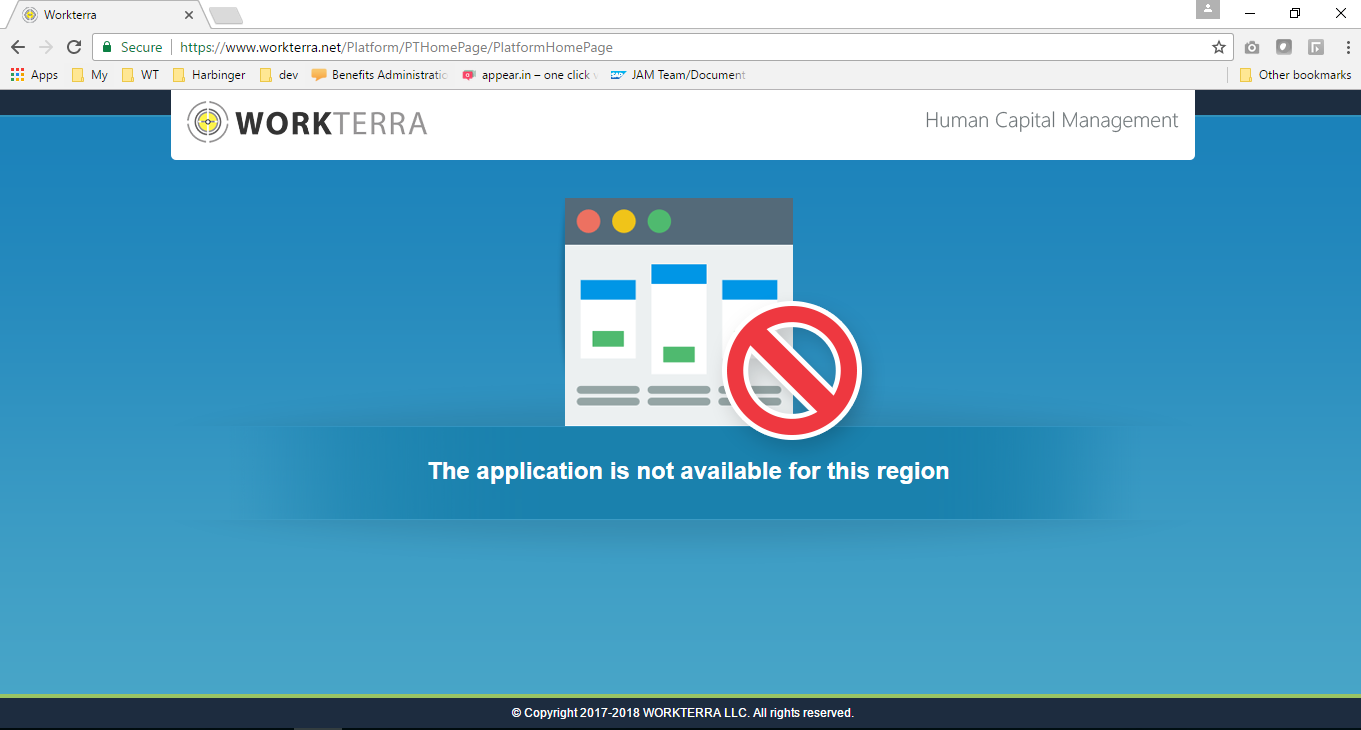The image size is (1361, 730).
Task: Open the WT bookmarks folder
Action: pos(140,75)
